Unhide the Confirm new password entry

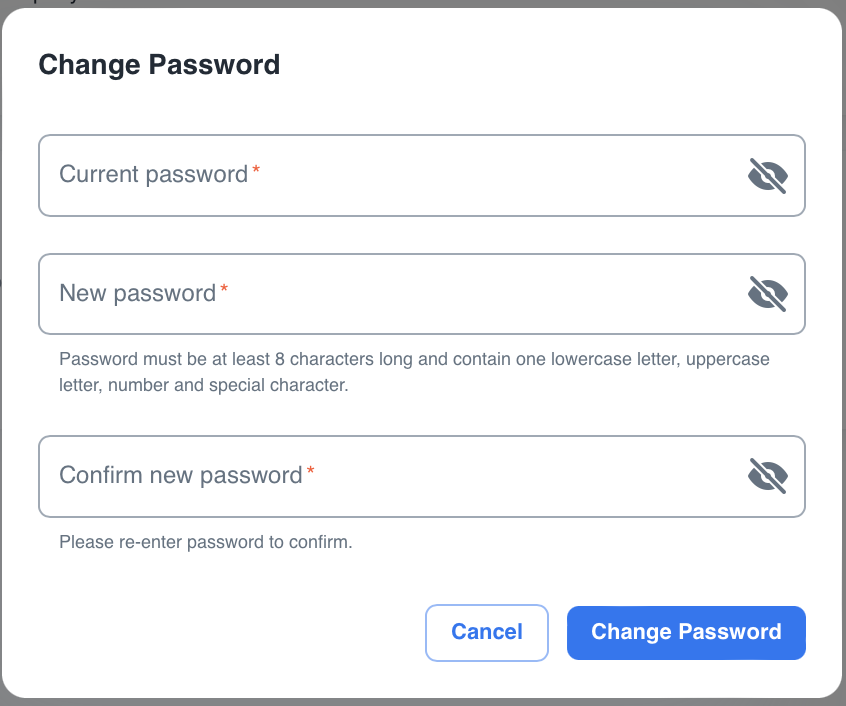[x=768, y=476]
